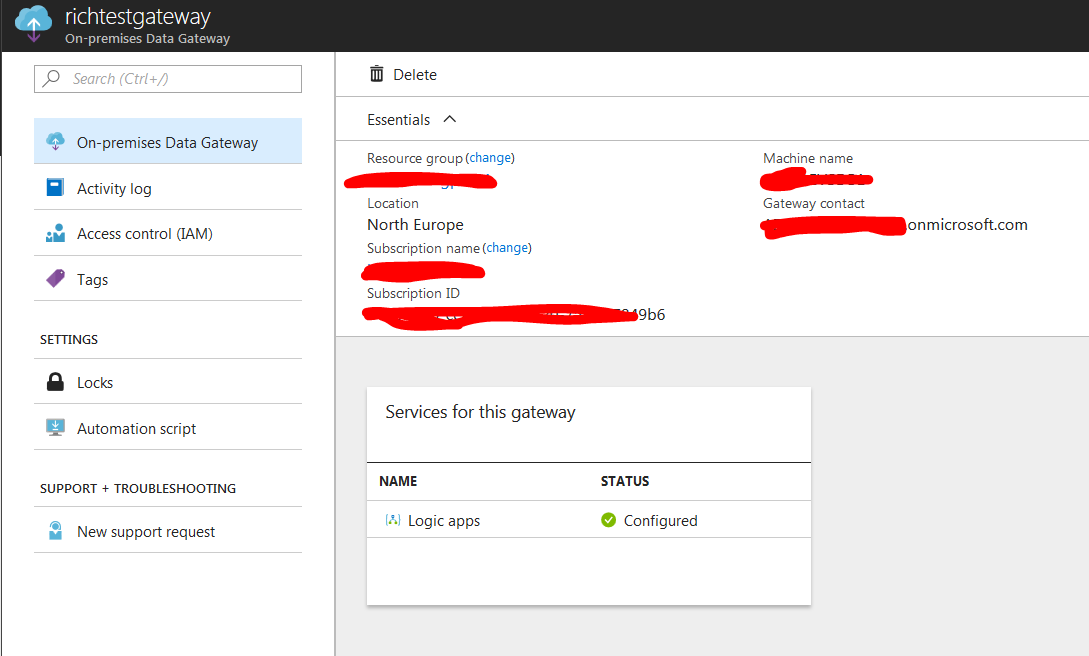
Task: Open the Locks settings item
Action: [x=168, y=382]
